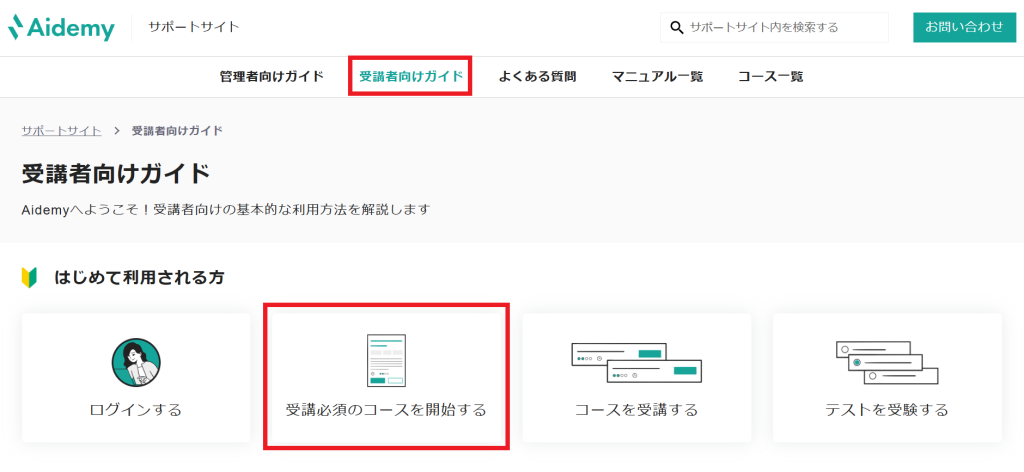1024x472 pixels.
Task: Click the course list icon above コースを受講する
Action: [x=635, y=362]
